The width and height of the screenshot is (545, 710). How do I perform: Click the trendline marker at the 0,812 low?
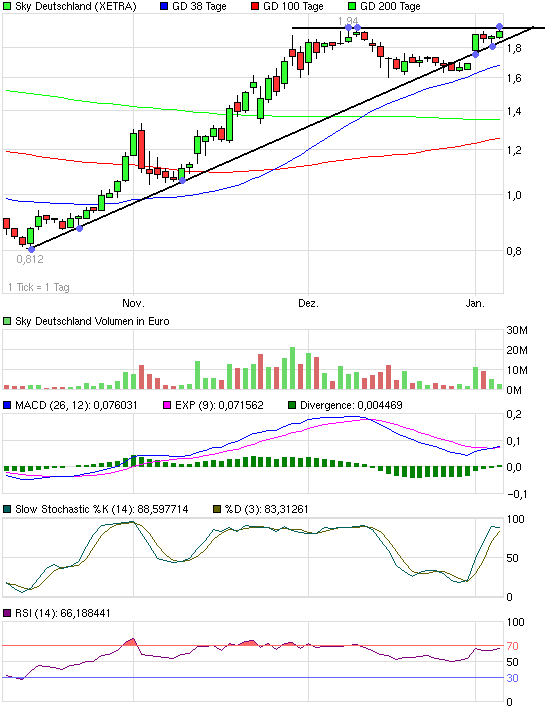(31, 249)
